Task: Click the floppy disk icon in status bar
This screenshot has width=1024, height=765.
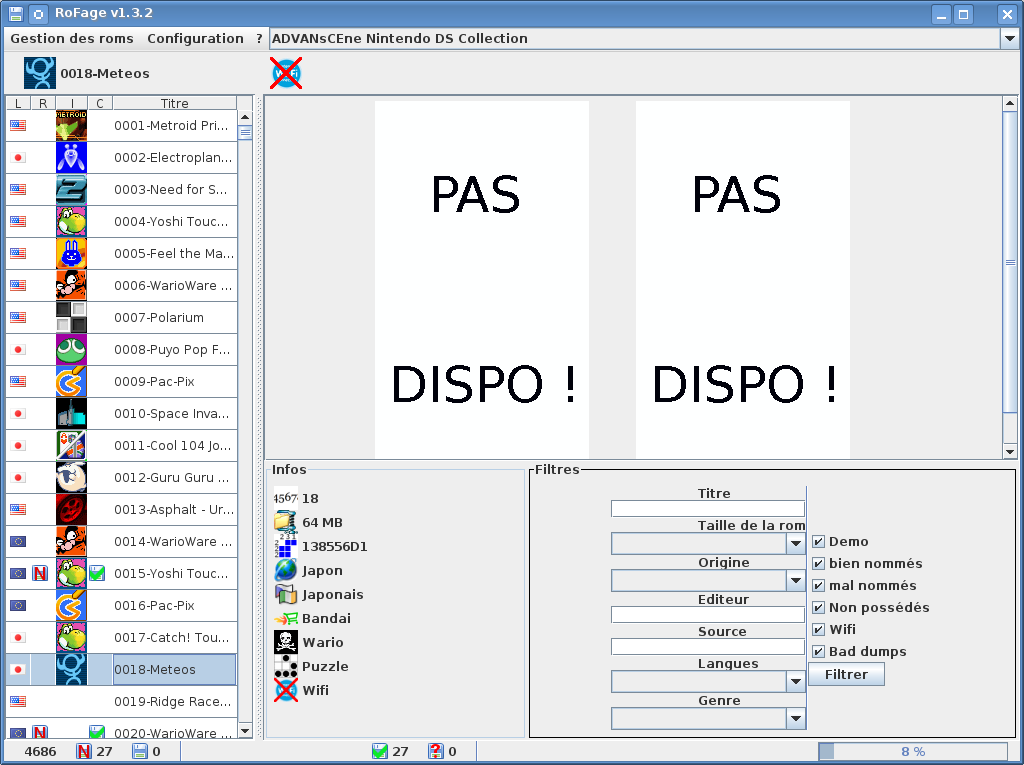Action: pyautogui.click(x=140, y=751)
